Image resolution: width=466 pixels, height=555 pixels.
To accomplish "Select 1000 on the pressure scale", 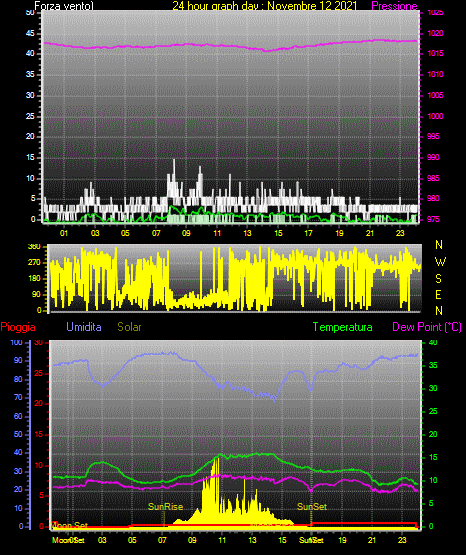I will [435, 116].
